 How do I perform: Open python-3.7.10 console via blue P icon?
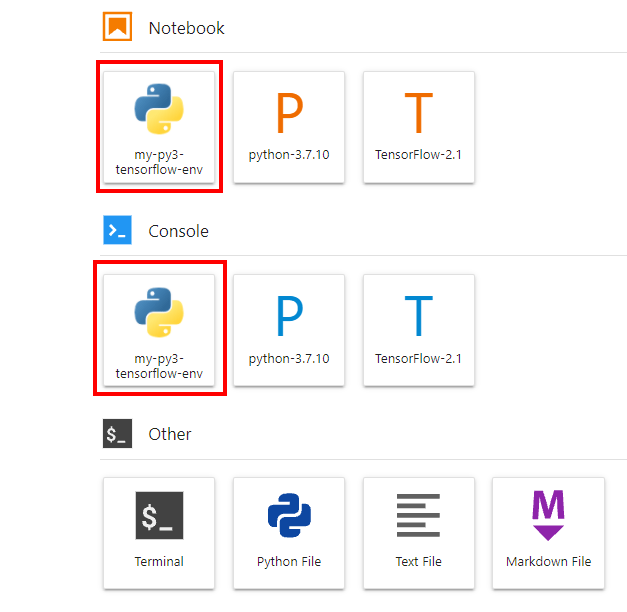pyautogui.click(x=290, y=316)
